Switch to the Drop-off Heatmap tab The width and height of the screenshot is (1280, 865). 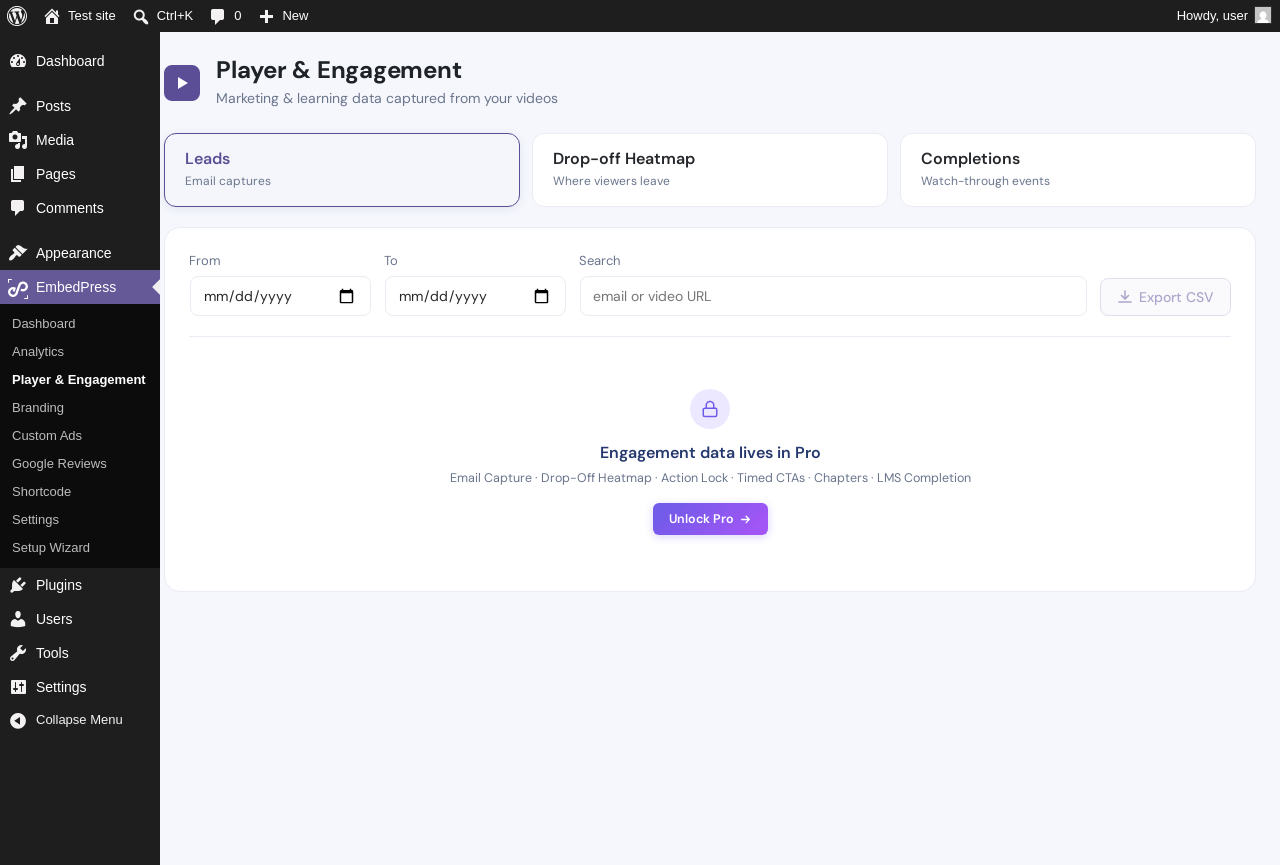tap(710, 170)
